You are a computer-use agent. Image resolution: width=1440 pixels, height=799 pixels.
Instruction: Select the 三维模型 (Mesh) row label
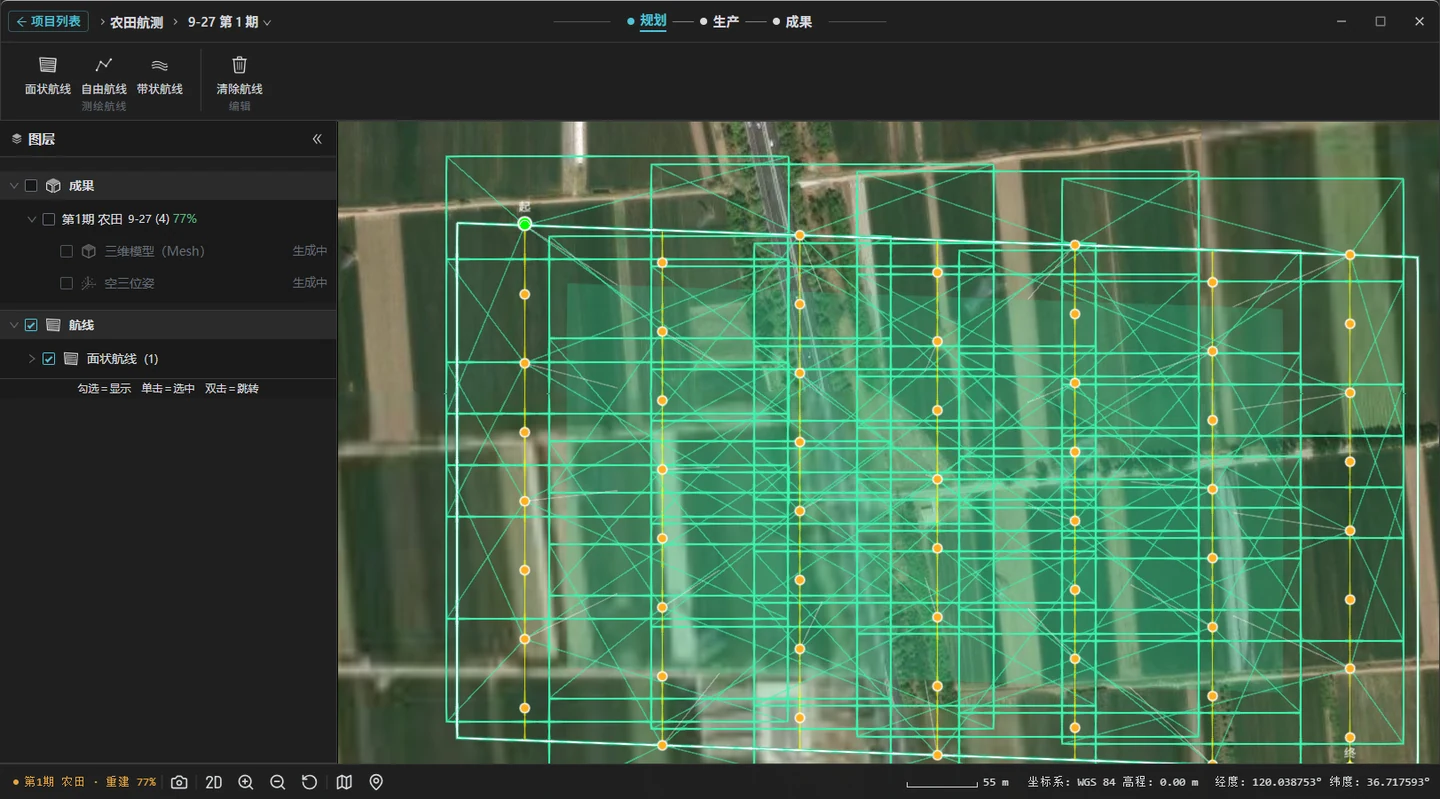click(154, 251)
